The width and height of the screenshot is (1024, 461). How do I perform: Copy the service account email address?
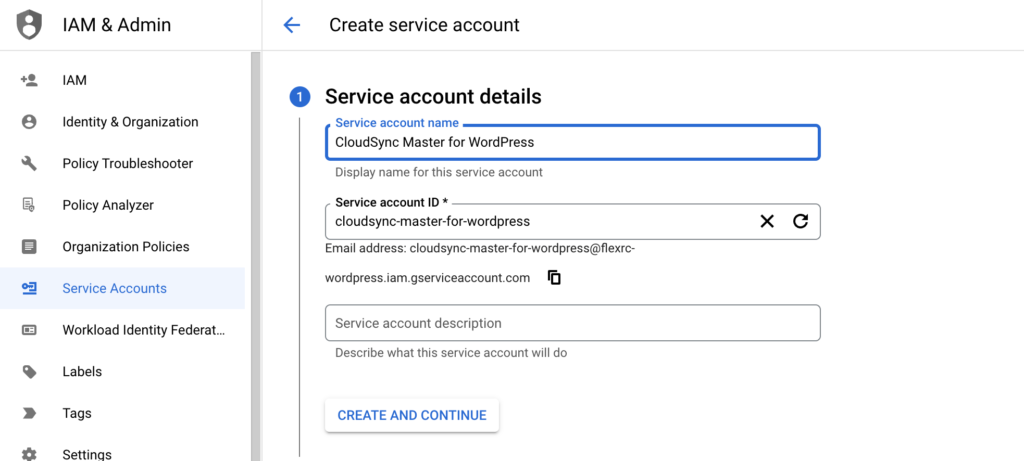click(x=554, y=278)
